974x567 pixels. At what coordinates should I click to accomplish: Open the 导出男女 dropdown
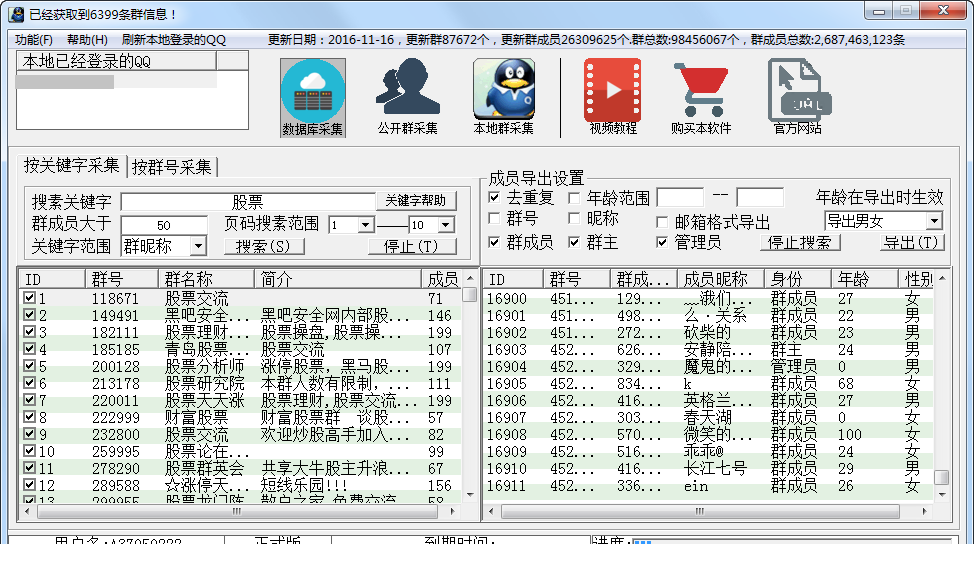pos(934,221)
